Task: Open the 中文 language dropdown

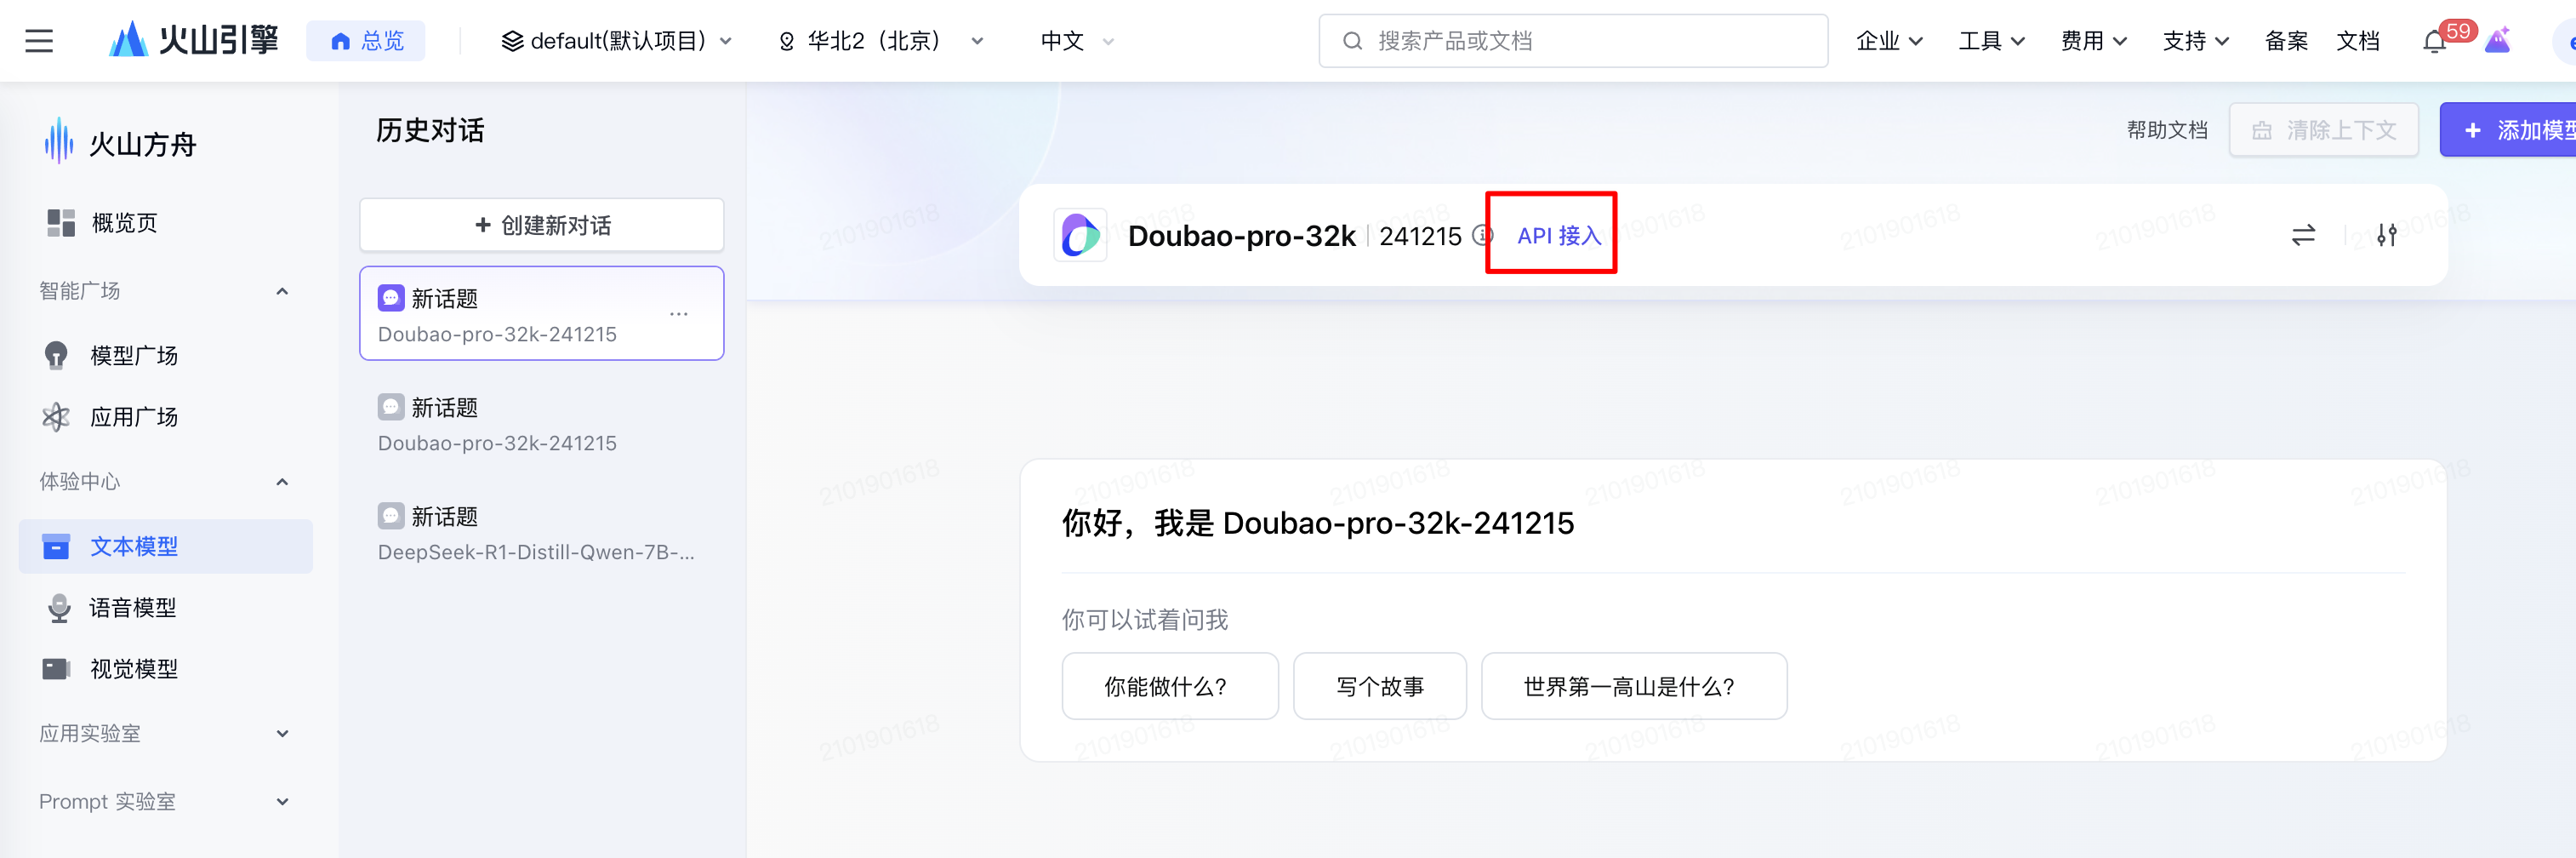Action: [x=1077, y=41]
